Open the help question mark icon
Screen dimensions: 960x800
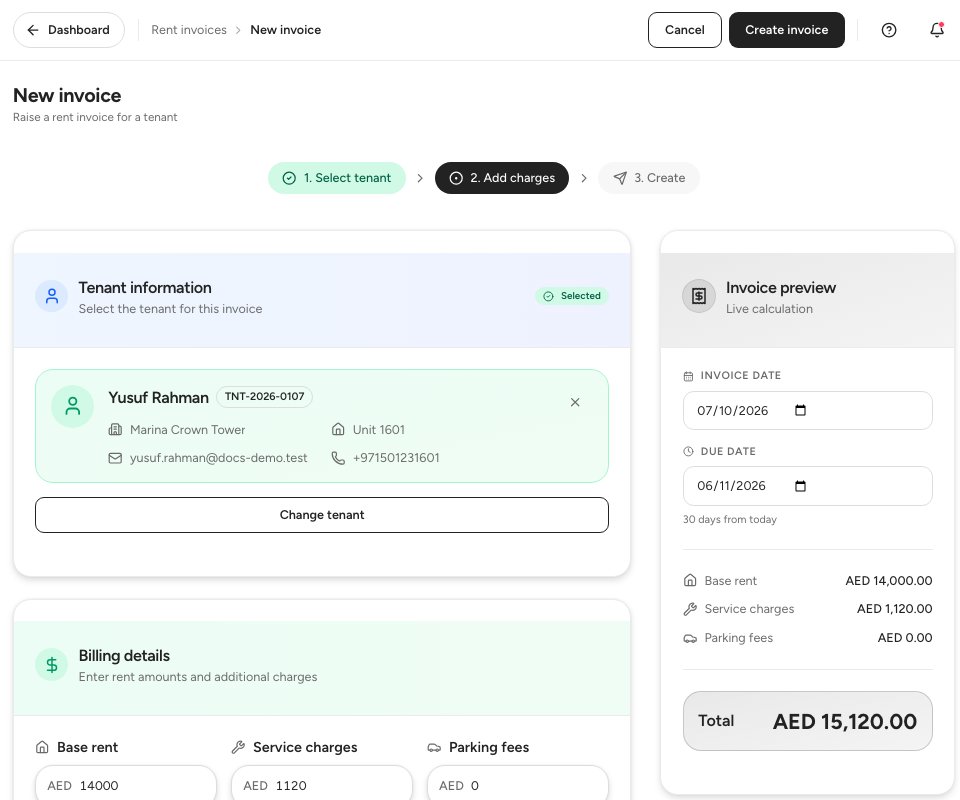(888, 30)
